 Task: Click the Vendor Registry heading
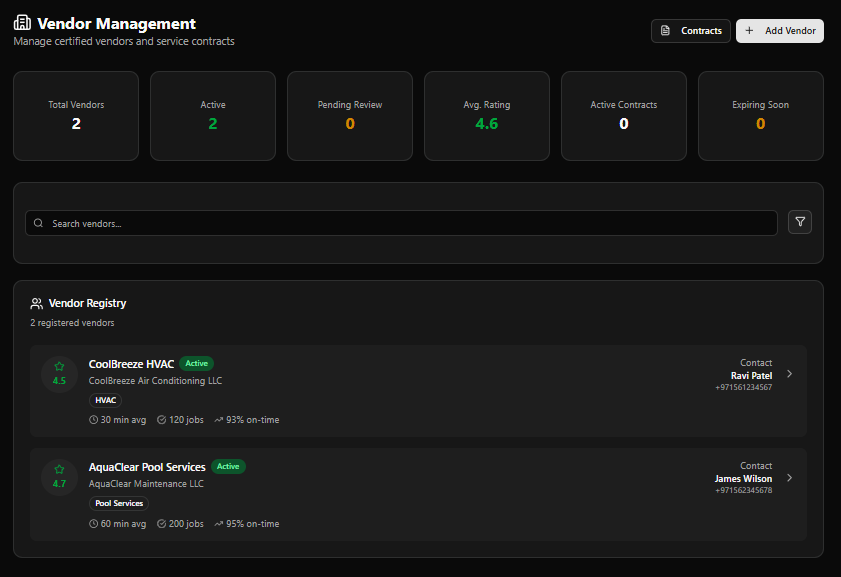coord(87,304)
